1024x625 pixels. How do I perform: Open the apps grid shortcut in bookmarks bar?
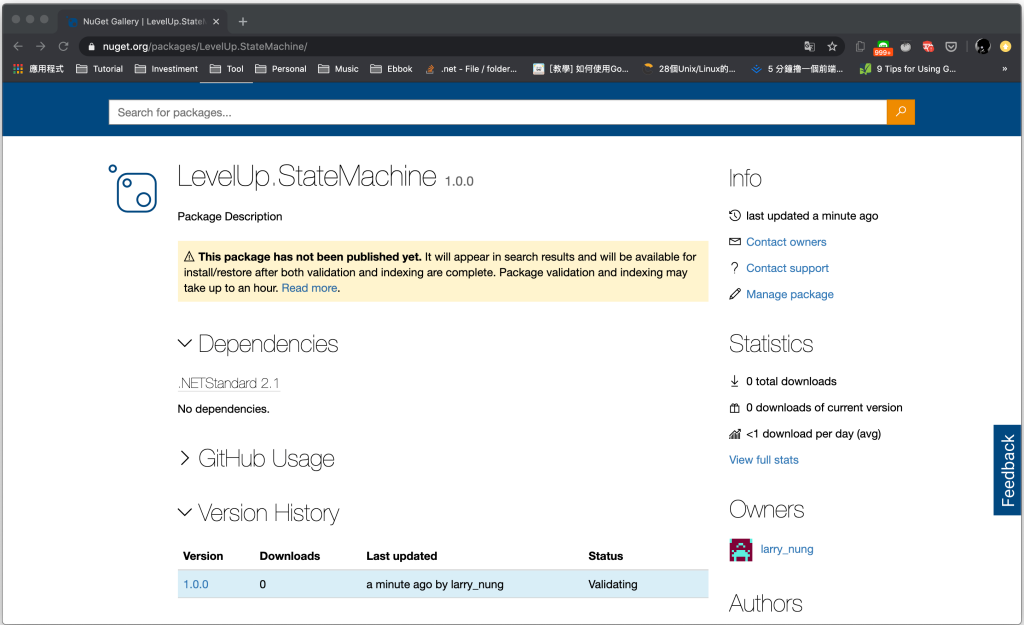tap(37, 69)
